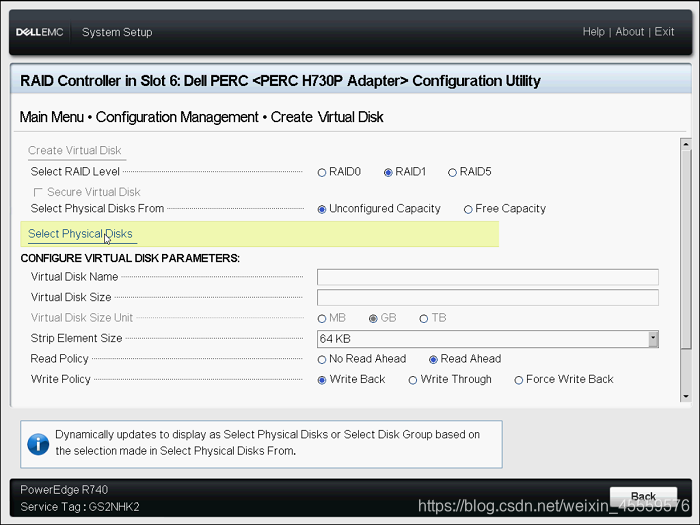This screenshot has width=700, height=525.
Task: Select RAID1 level option
Action: point(388,172)
